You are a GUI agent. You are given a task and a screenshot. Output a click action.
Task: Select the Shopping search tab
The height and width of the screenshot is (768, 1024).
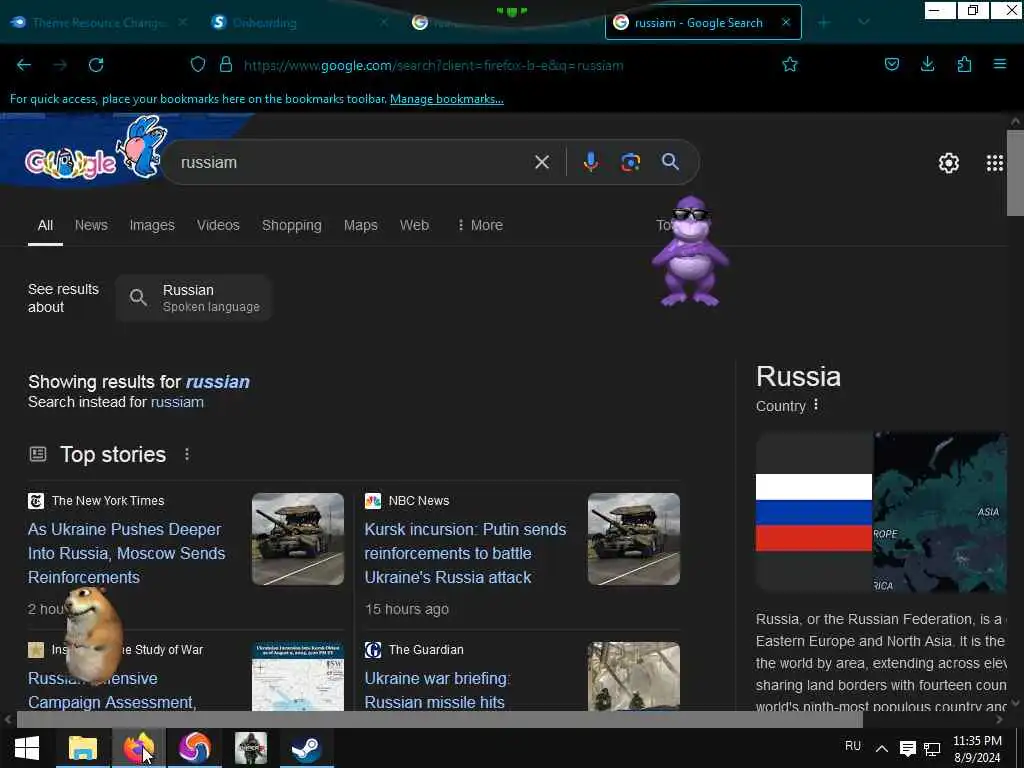pyautogui.click(x=292, y=225)
